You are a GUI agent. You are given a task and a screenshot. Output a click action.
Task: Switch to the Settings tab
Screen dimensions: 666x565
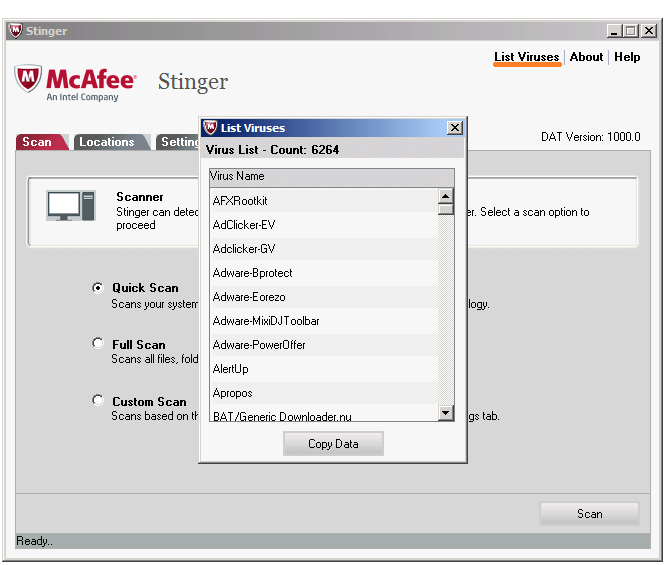178,142
